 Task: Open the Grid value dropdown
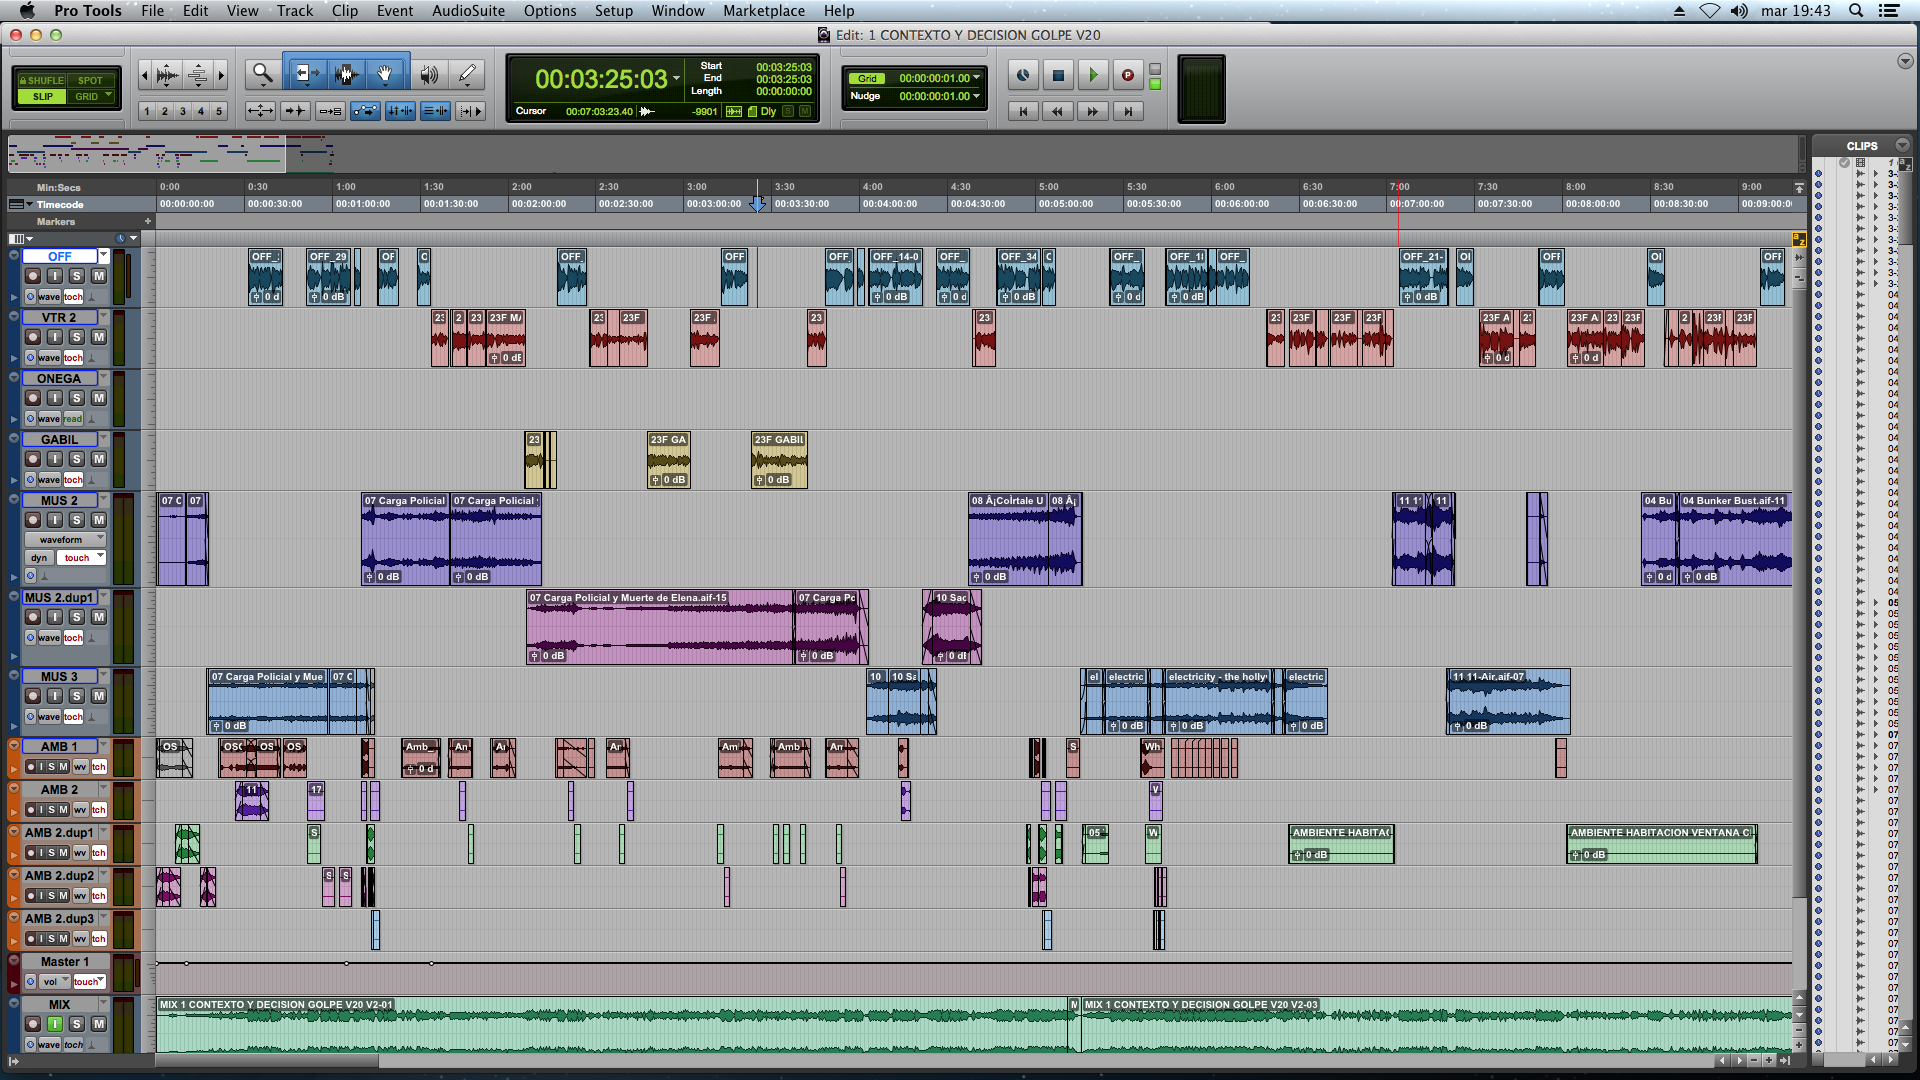coord(977,78)
